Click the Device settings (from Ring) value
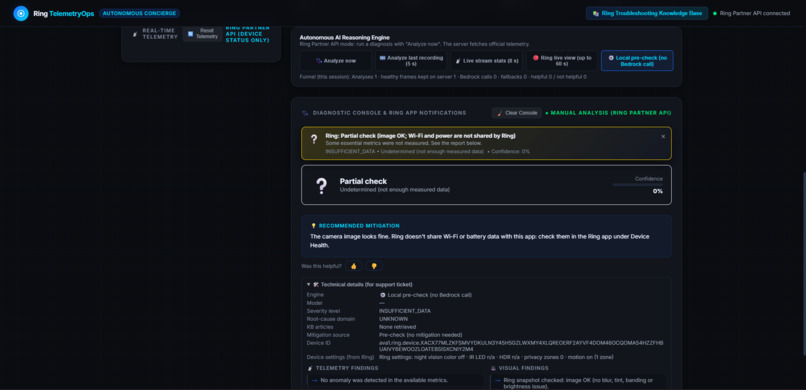Image resolution: width=806 pixels, height=390 pixels. (x=496, y=357)
